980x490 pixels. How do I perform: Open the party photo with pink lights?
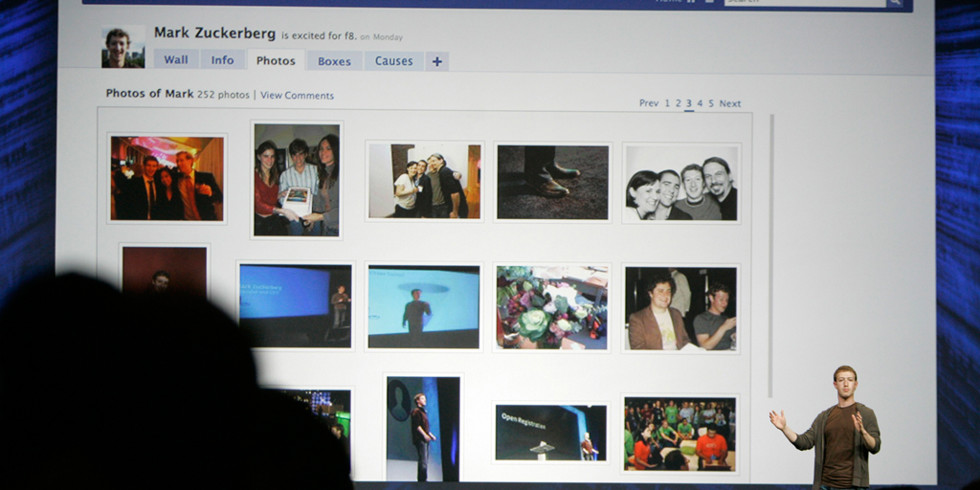tap(167, 178)
